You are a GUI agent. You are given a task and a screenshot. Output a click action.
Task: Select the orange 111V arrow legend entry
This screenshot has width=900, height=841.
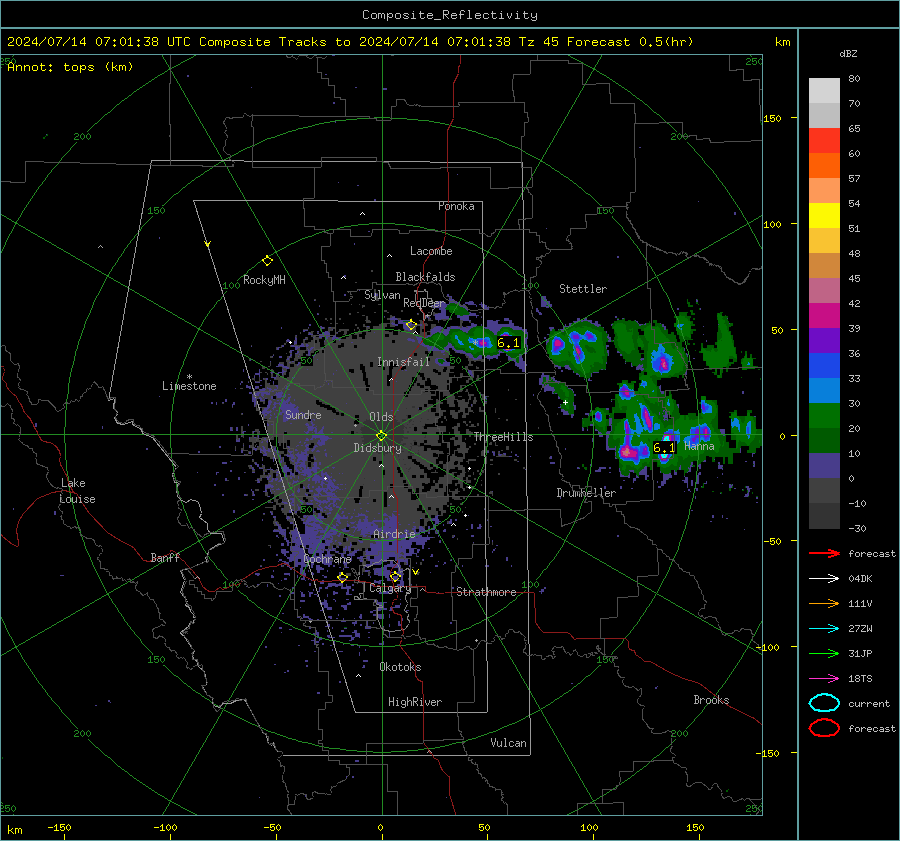click(824, 603)
